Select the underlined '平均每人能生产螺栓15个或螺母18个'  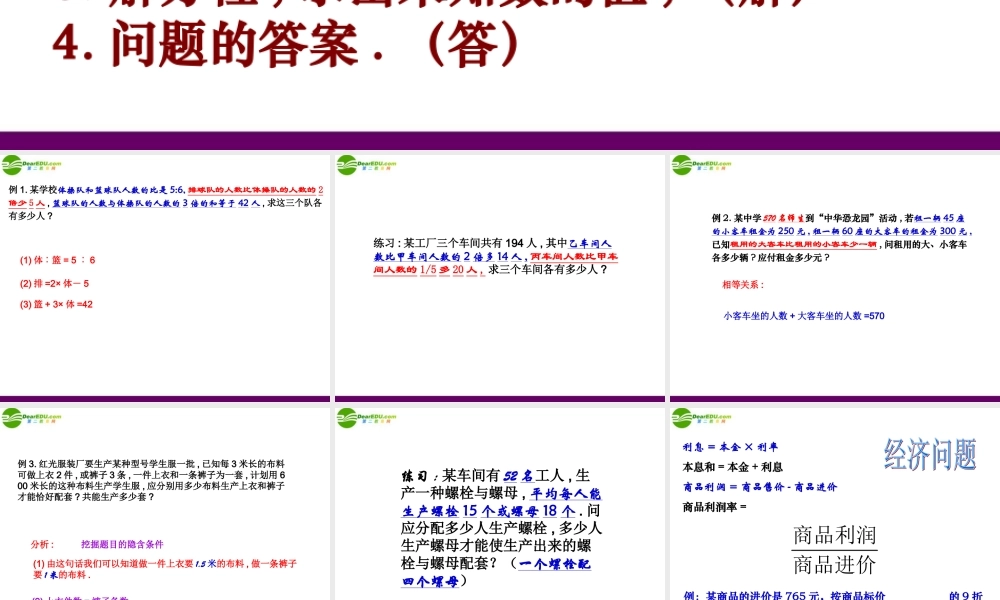click(x=501, y=502)
